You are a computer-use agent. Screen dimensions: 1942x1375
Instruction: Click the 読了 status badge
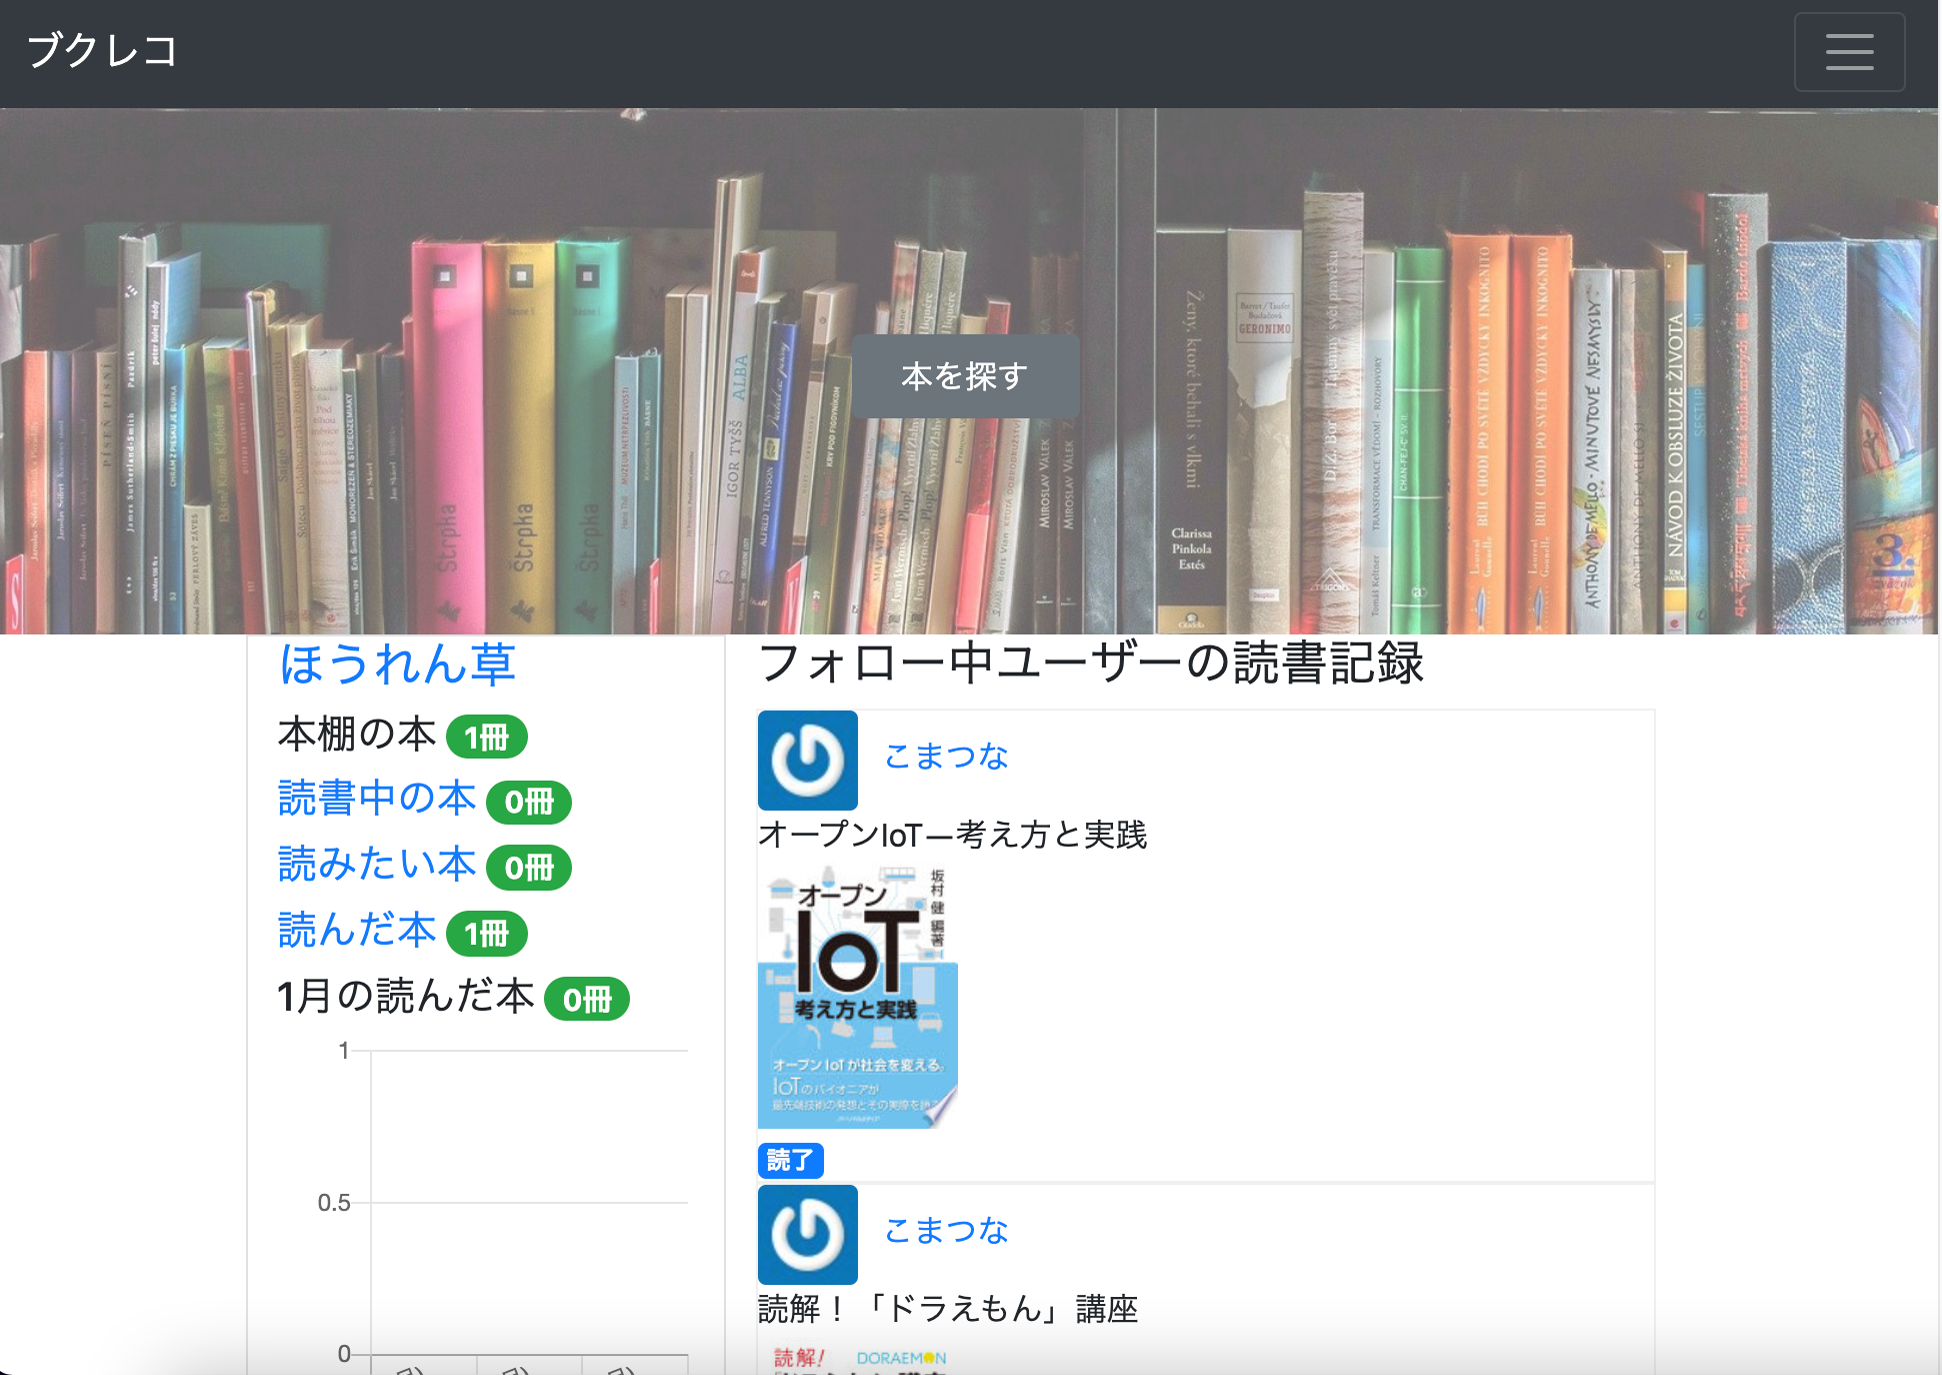pyautogui.click(x=790, y=1160)
